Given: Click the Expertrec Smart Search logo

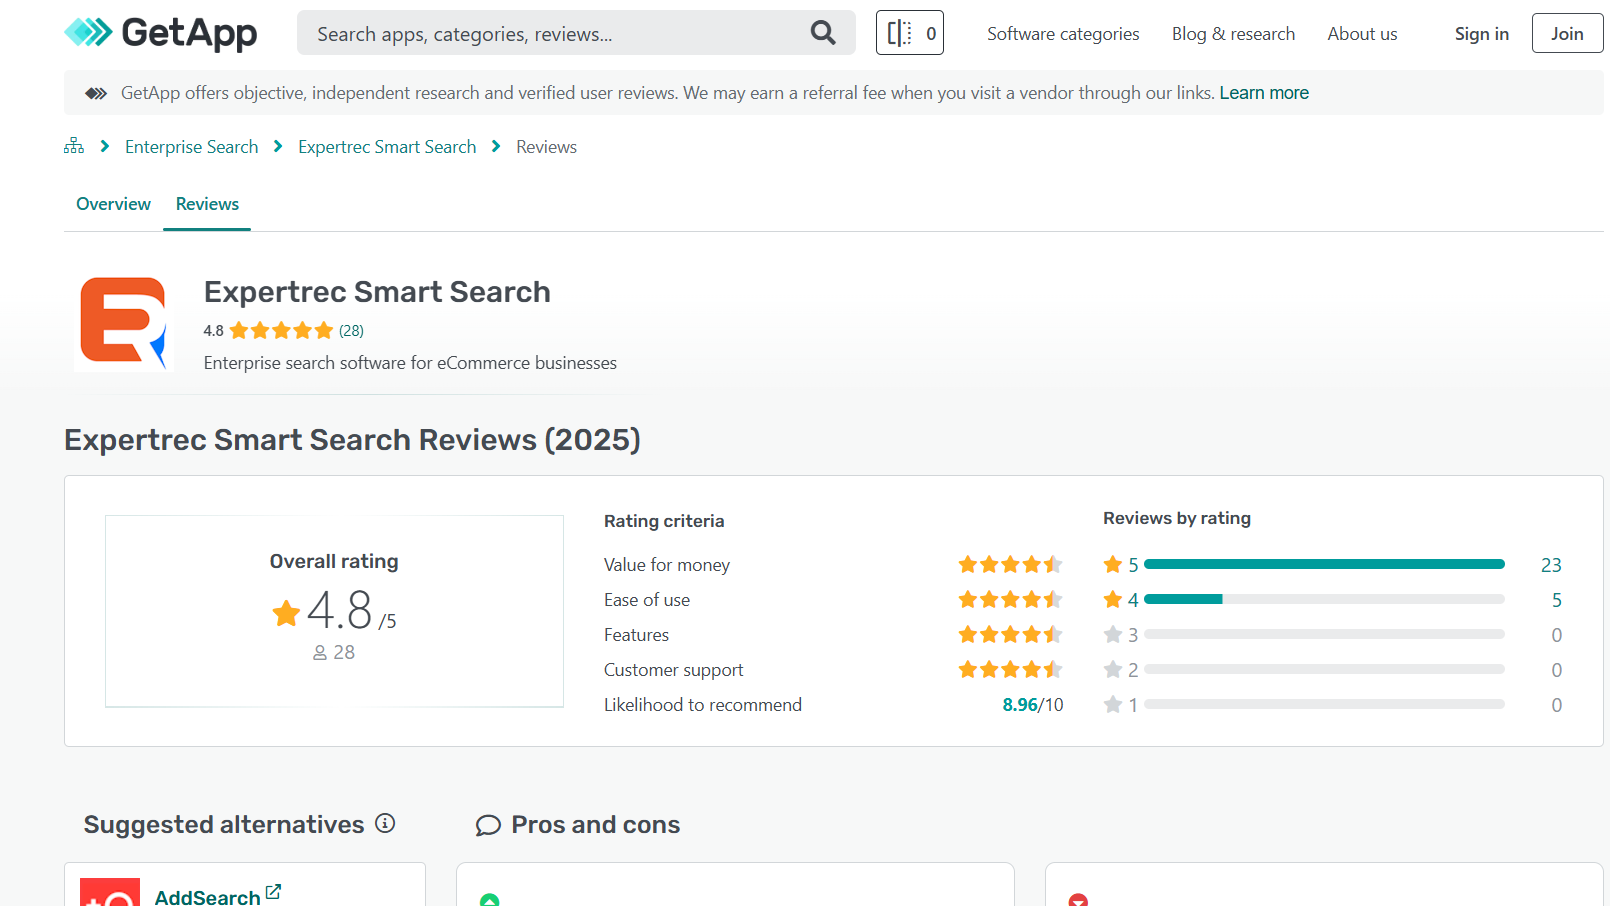Looking at the screenshot, I should click(x=123, y=324).
